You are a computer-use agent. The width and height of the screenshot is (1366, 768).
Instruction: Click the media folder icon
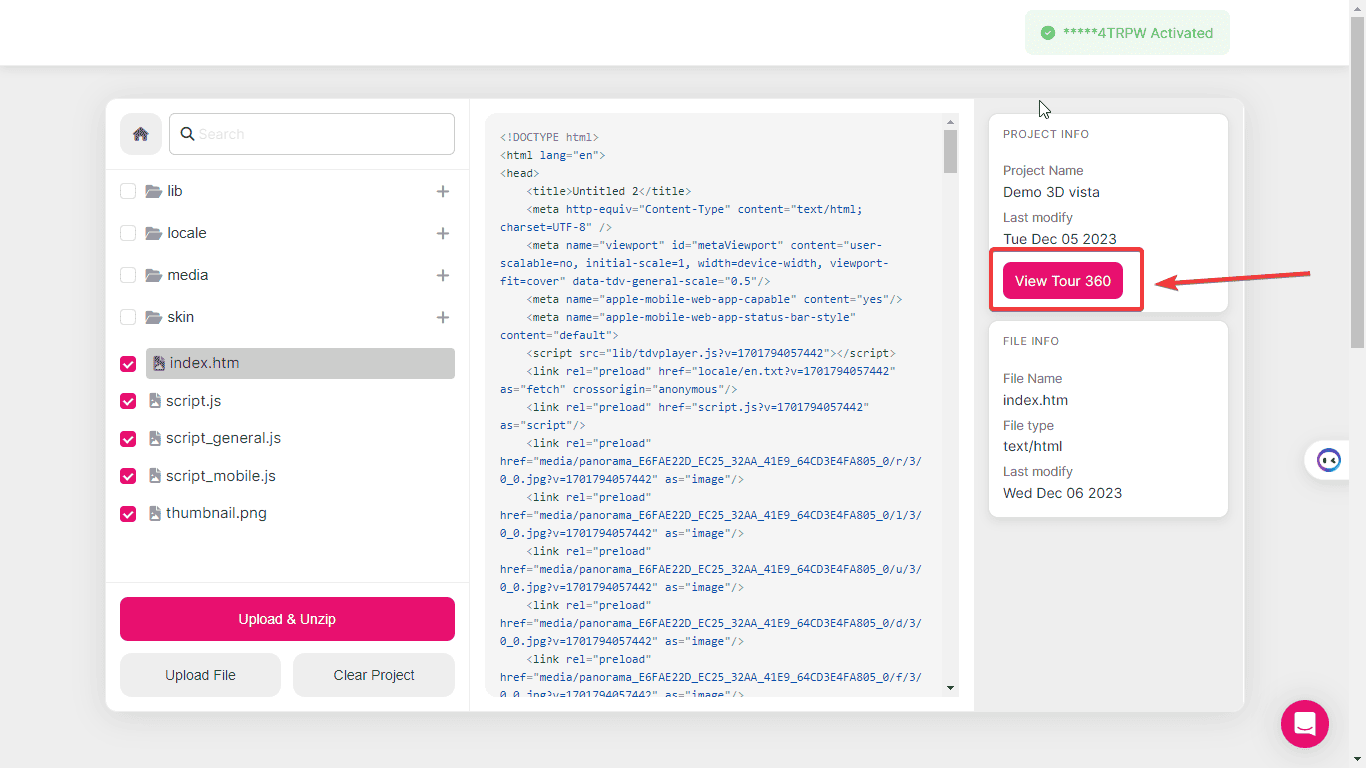[x=153, y=275]
